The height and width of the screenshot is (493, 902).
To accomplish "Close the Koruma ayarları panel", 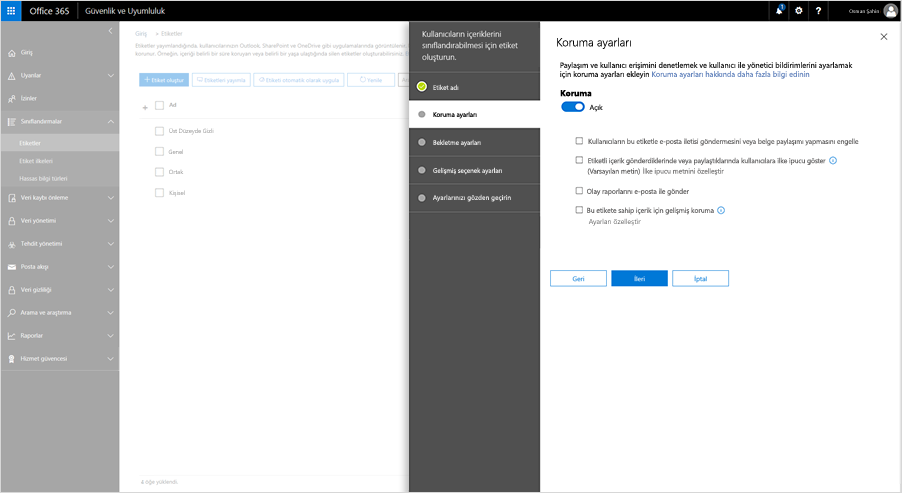I will coord(883,36).
